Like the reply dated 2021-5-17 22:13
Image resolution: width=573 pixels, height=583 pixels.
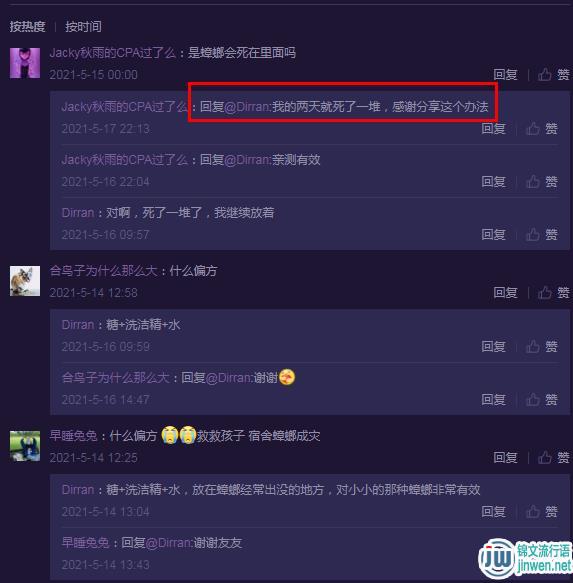tap(541, 129)
